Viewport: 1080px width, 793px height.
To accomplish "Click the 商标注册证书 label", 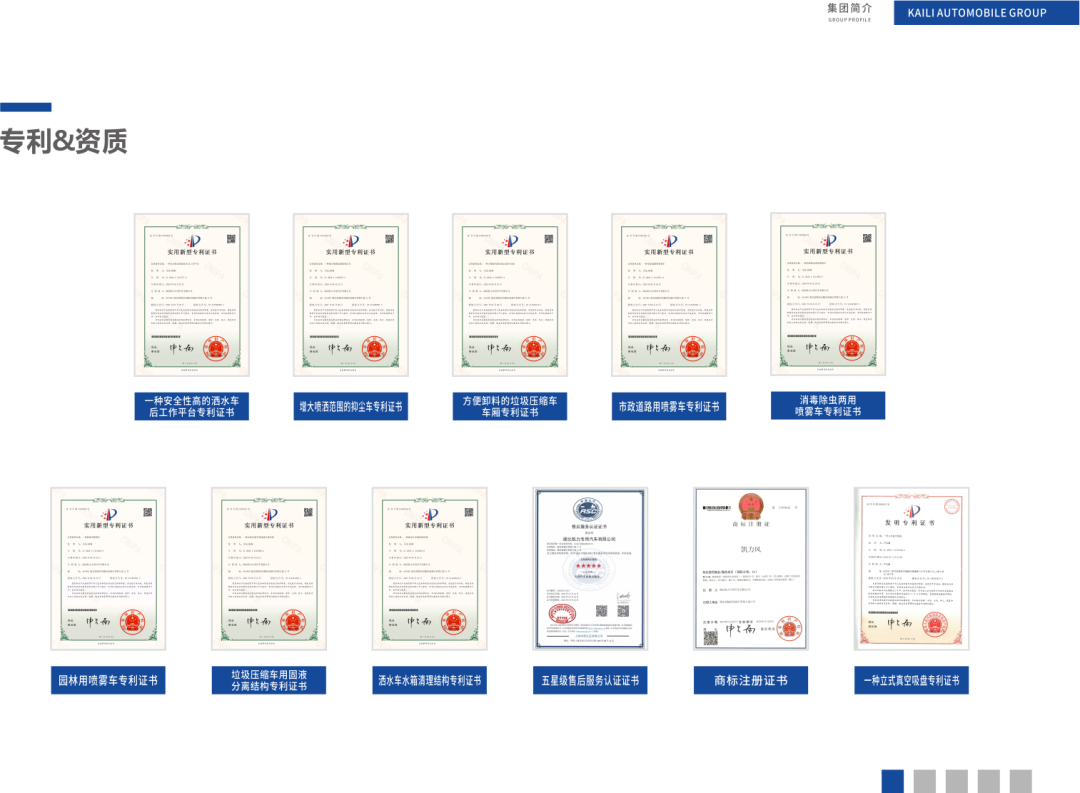I will (751, 680).
